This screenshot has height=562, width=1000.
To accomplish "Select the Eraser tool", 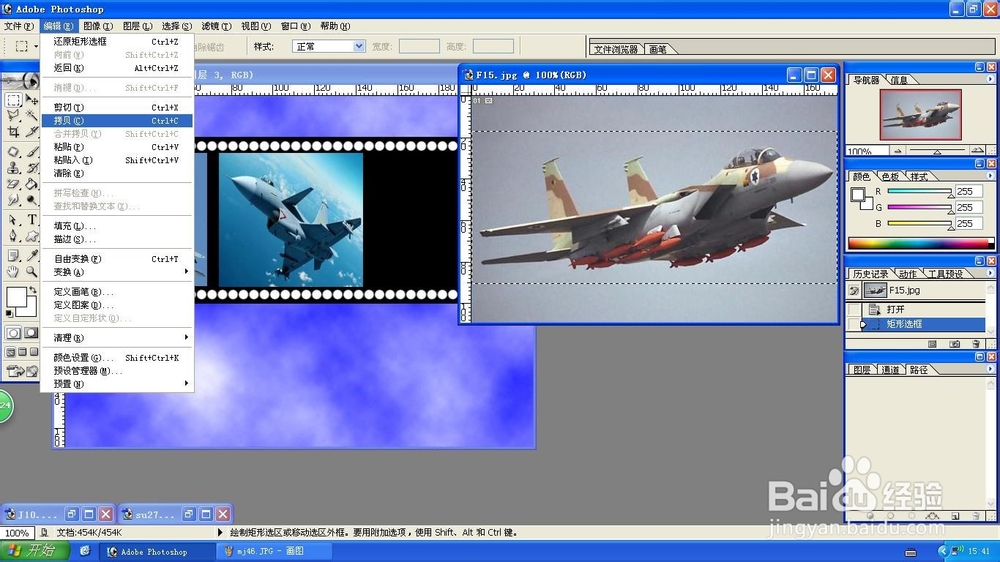I will (x=13, y=184).
